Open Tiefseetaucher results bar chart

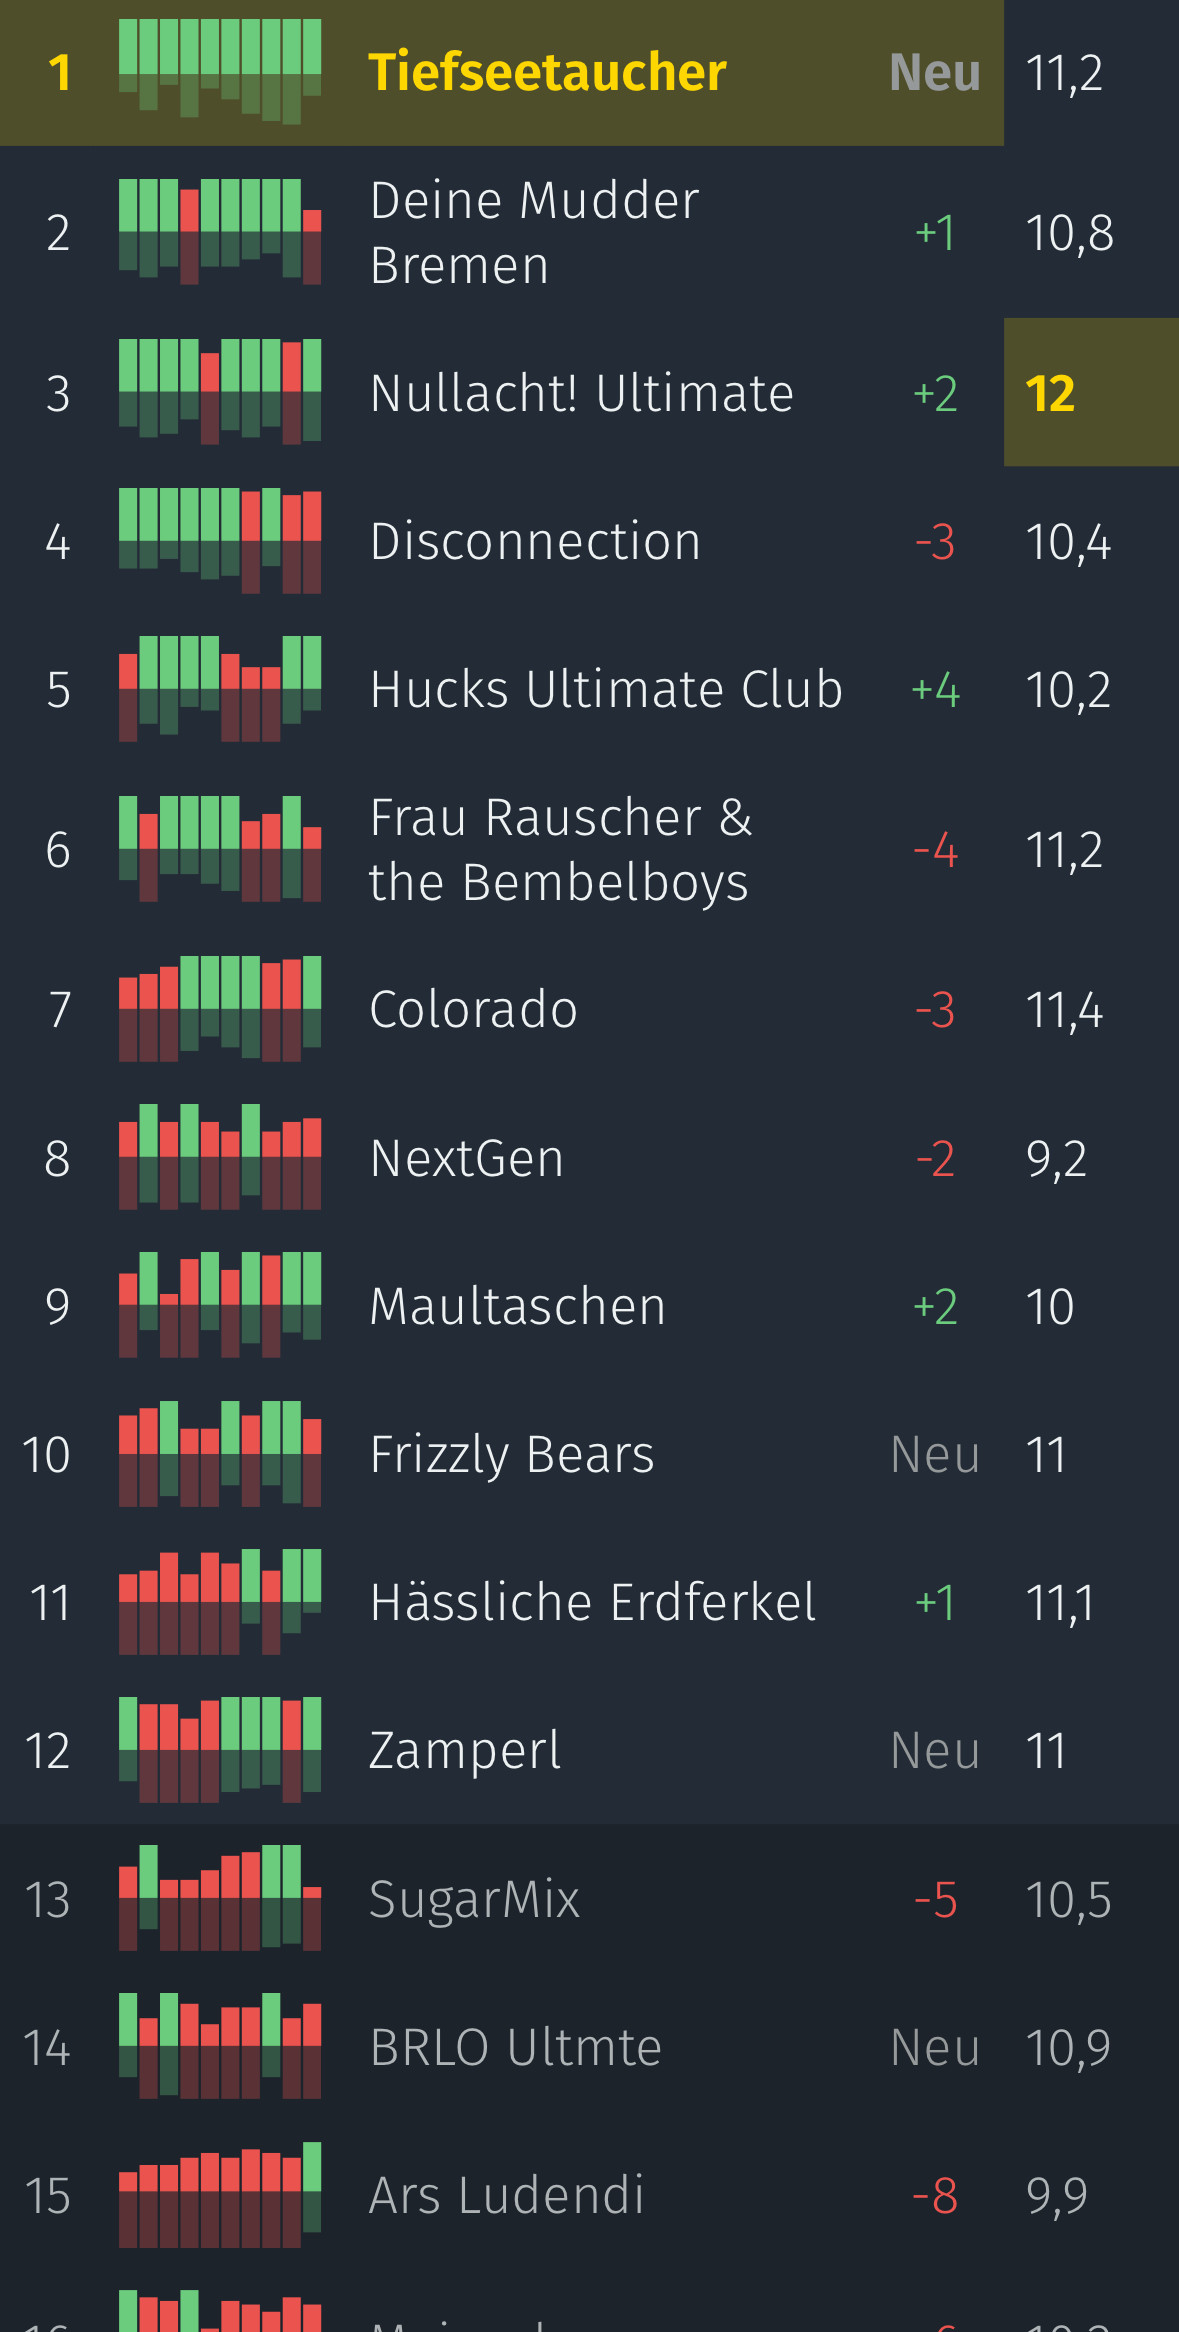click(220, 72)
